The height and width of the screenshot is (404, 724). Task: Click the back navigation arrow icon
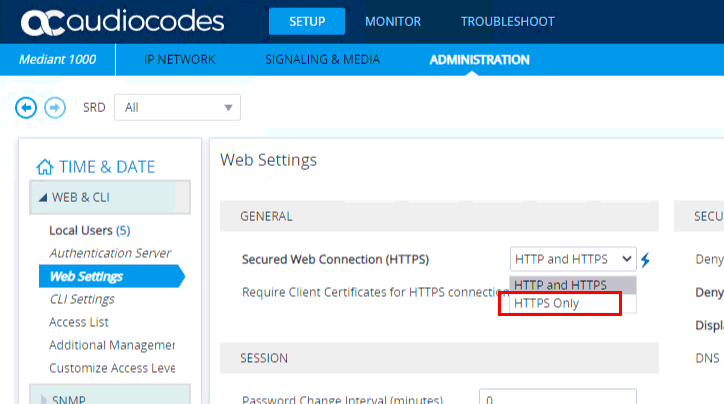[28, 107]
